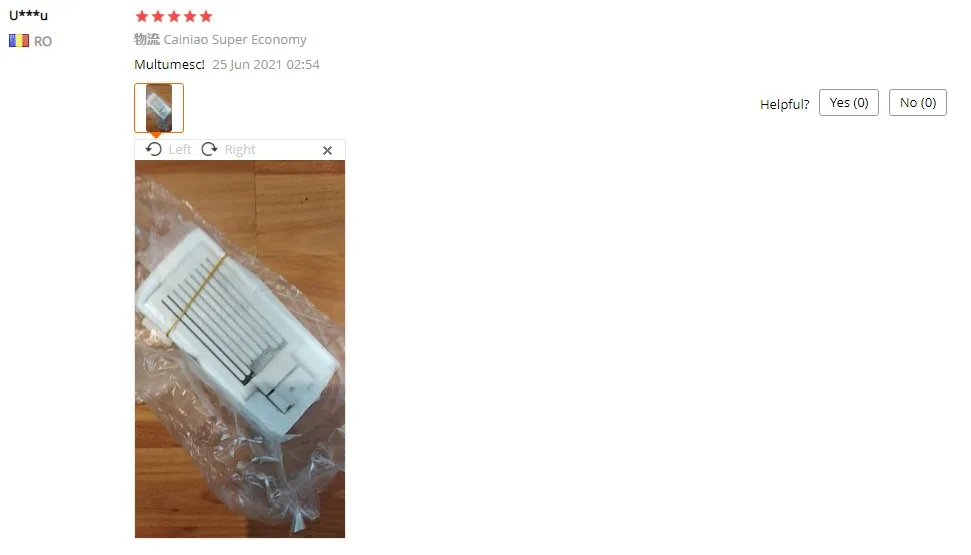Click the enlarged review photo
Screen dimensions: 971x555
click(240, 349)
